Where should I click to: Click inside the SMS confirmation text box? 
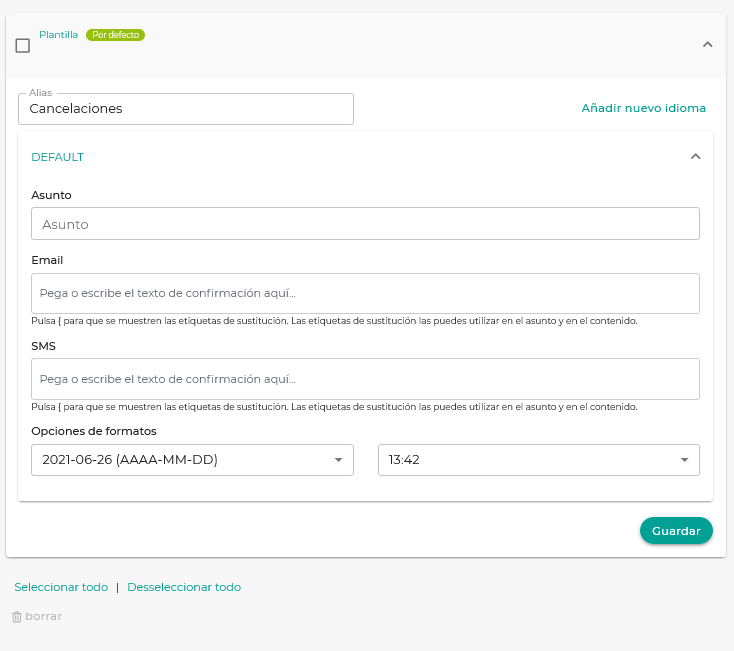[365, 380]
